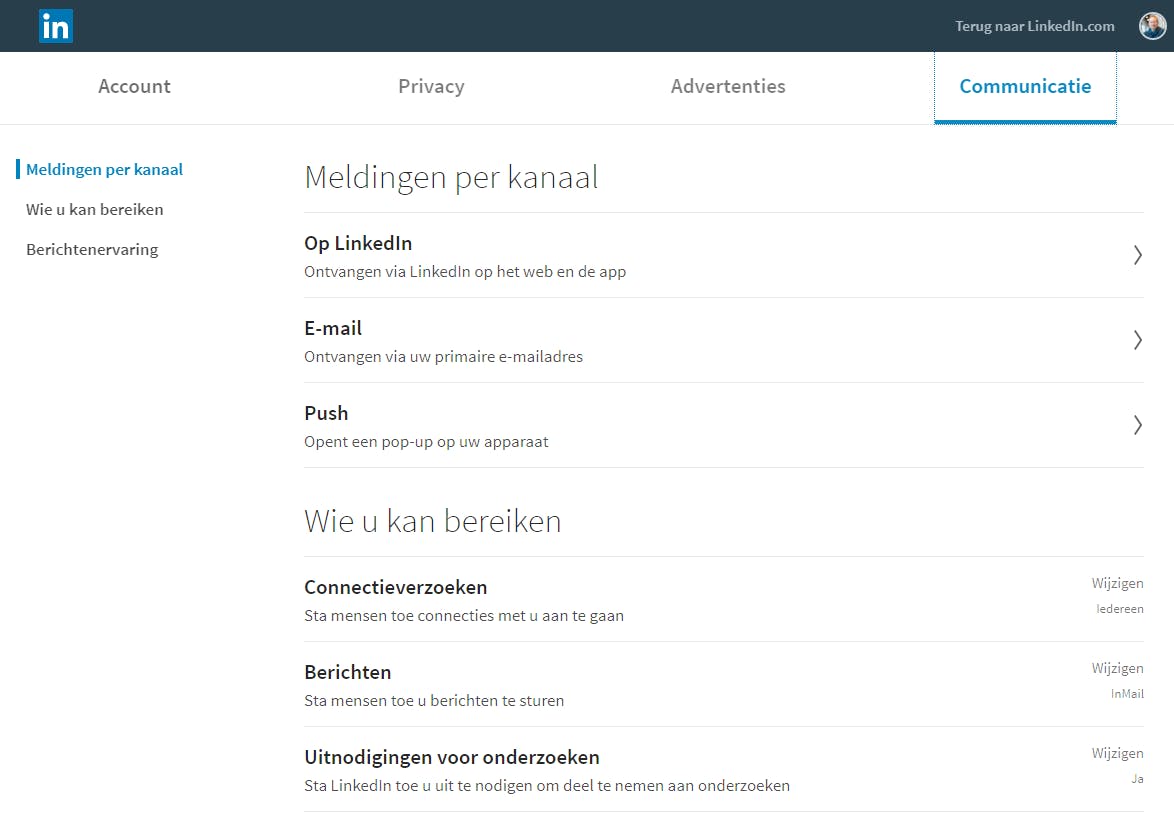Select Meldingen per kanaal in sidebar
The image size is (1174, 825).
[104, 169]
